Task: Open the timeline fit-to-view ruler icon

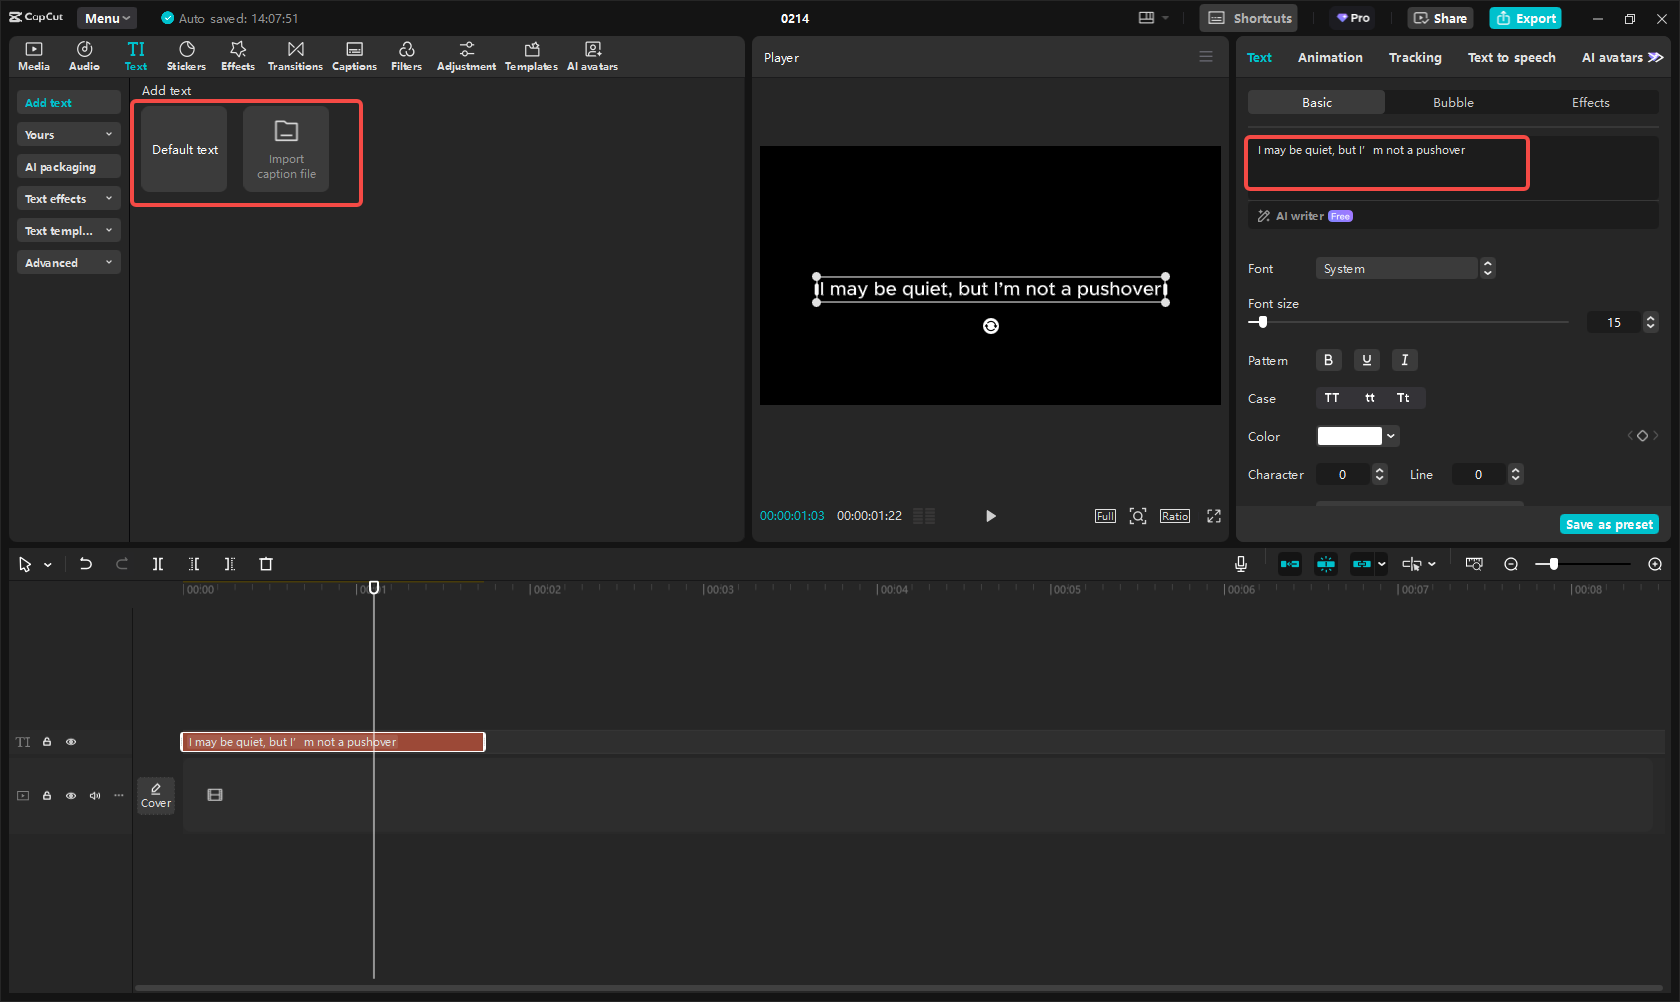Action: tap(1474, 564)
